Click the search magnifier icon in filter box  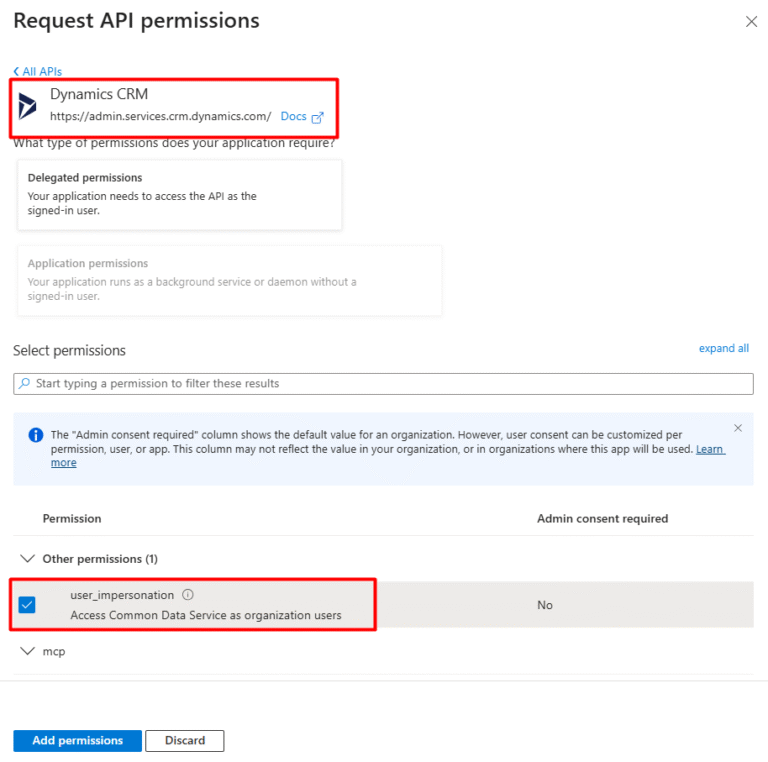pos(25,384)
